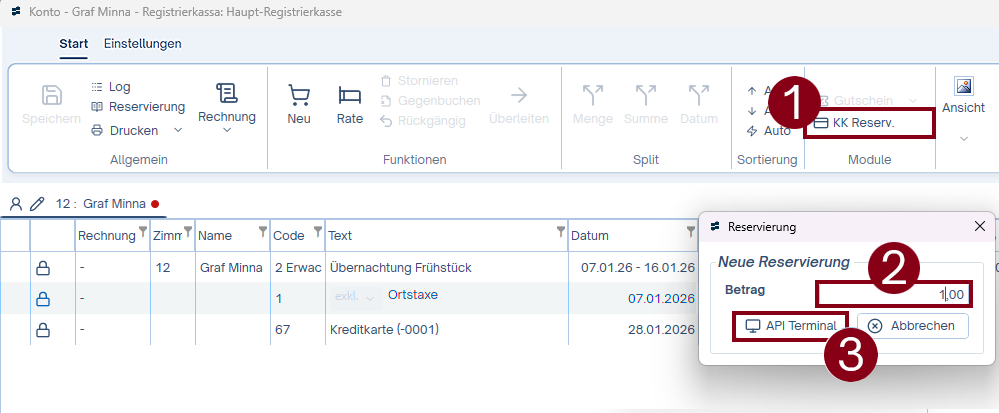
Task: Expand the chevron below Ansicht
Action: 963,138
